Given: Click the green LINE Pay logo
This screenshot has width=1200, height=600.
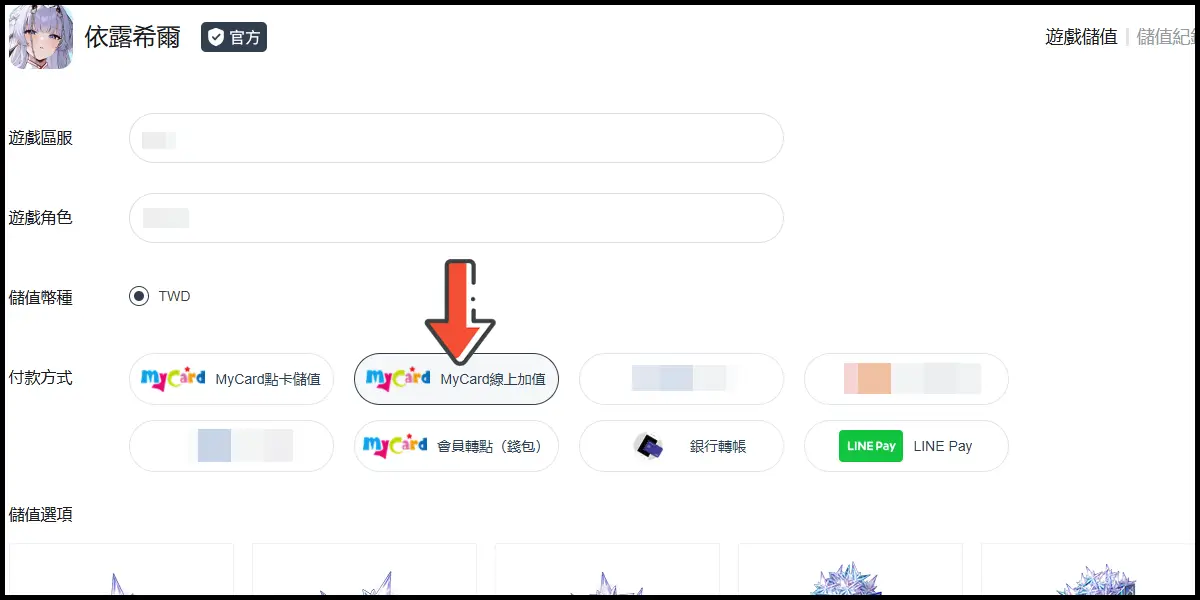Looking at the screenshot, I should [x=870, y=446].
